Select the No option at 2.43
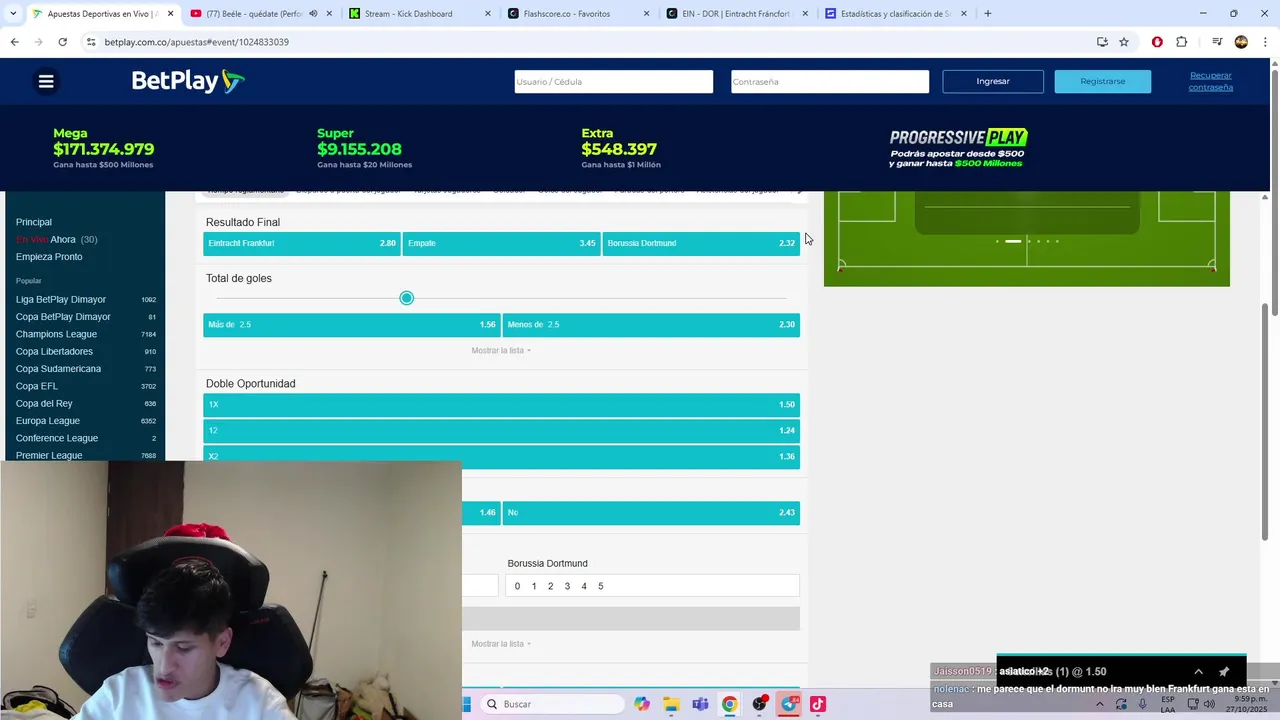 tap(651, 513)
